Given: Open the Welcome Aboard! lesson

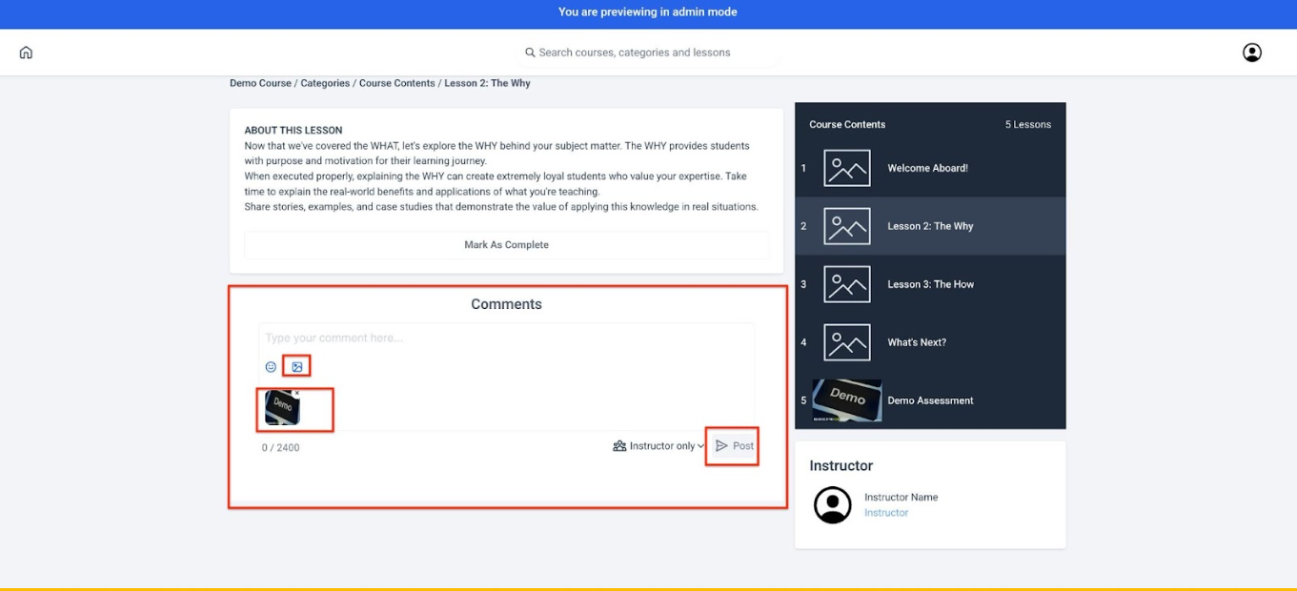Looking at the screenshot, I should [930, 168].
